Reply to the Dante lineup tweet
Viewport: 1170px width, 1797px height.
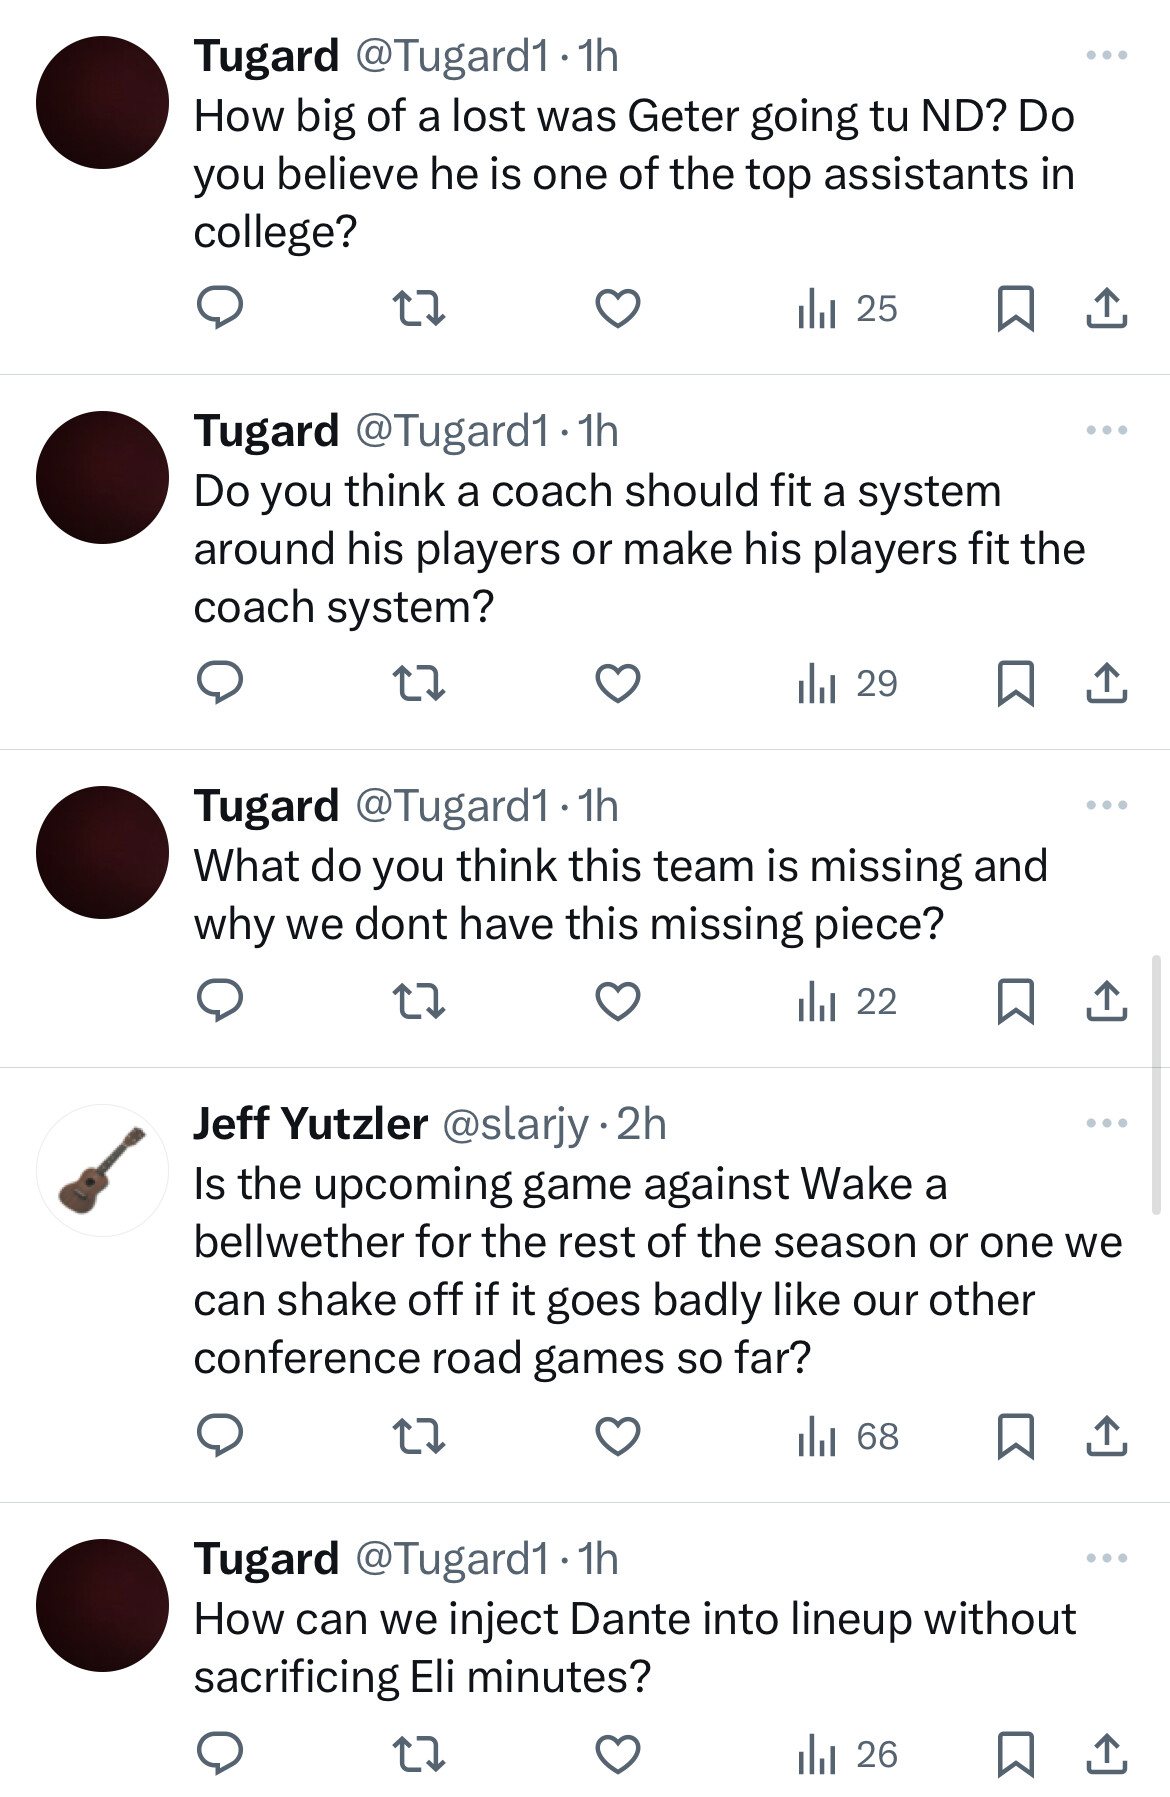[219, 1754]
